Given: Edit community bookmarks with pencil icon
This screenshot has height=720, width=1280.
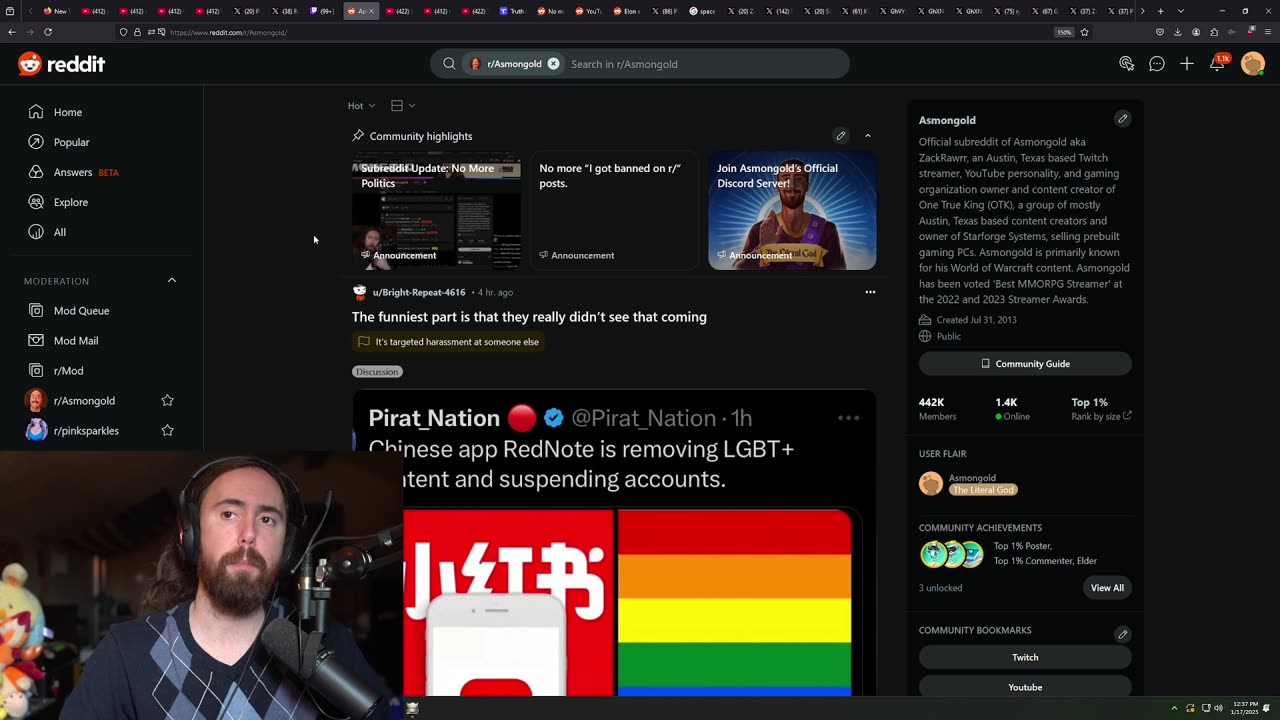Looking at the screenshot, I should 1123,634.
